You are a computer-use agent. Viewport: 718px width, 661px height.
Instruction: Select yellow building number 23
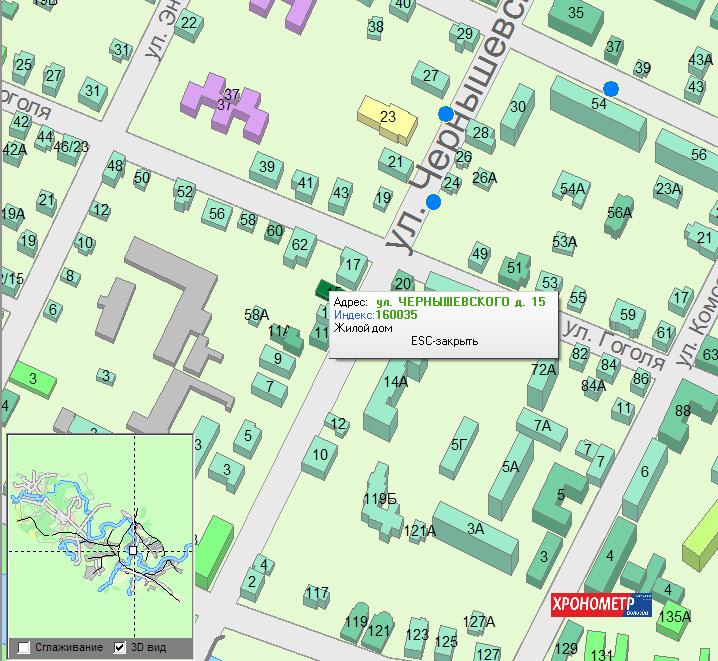tap(386, 118)
